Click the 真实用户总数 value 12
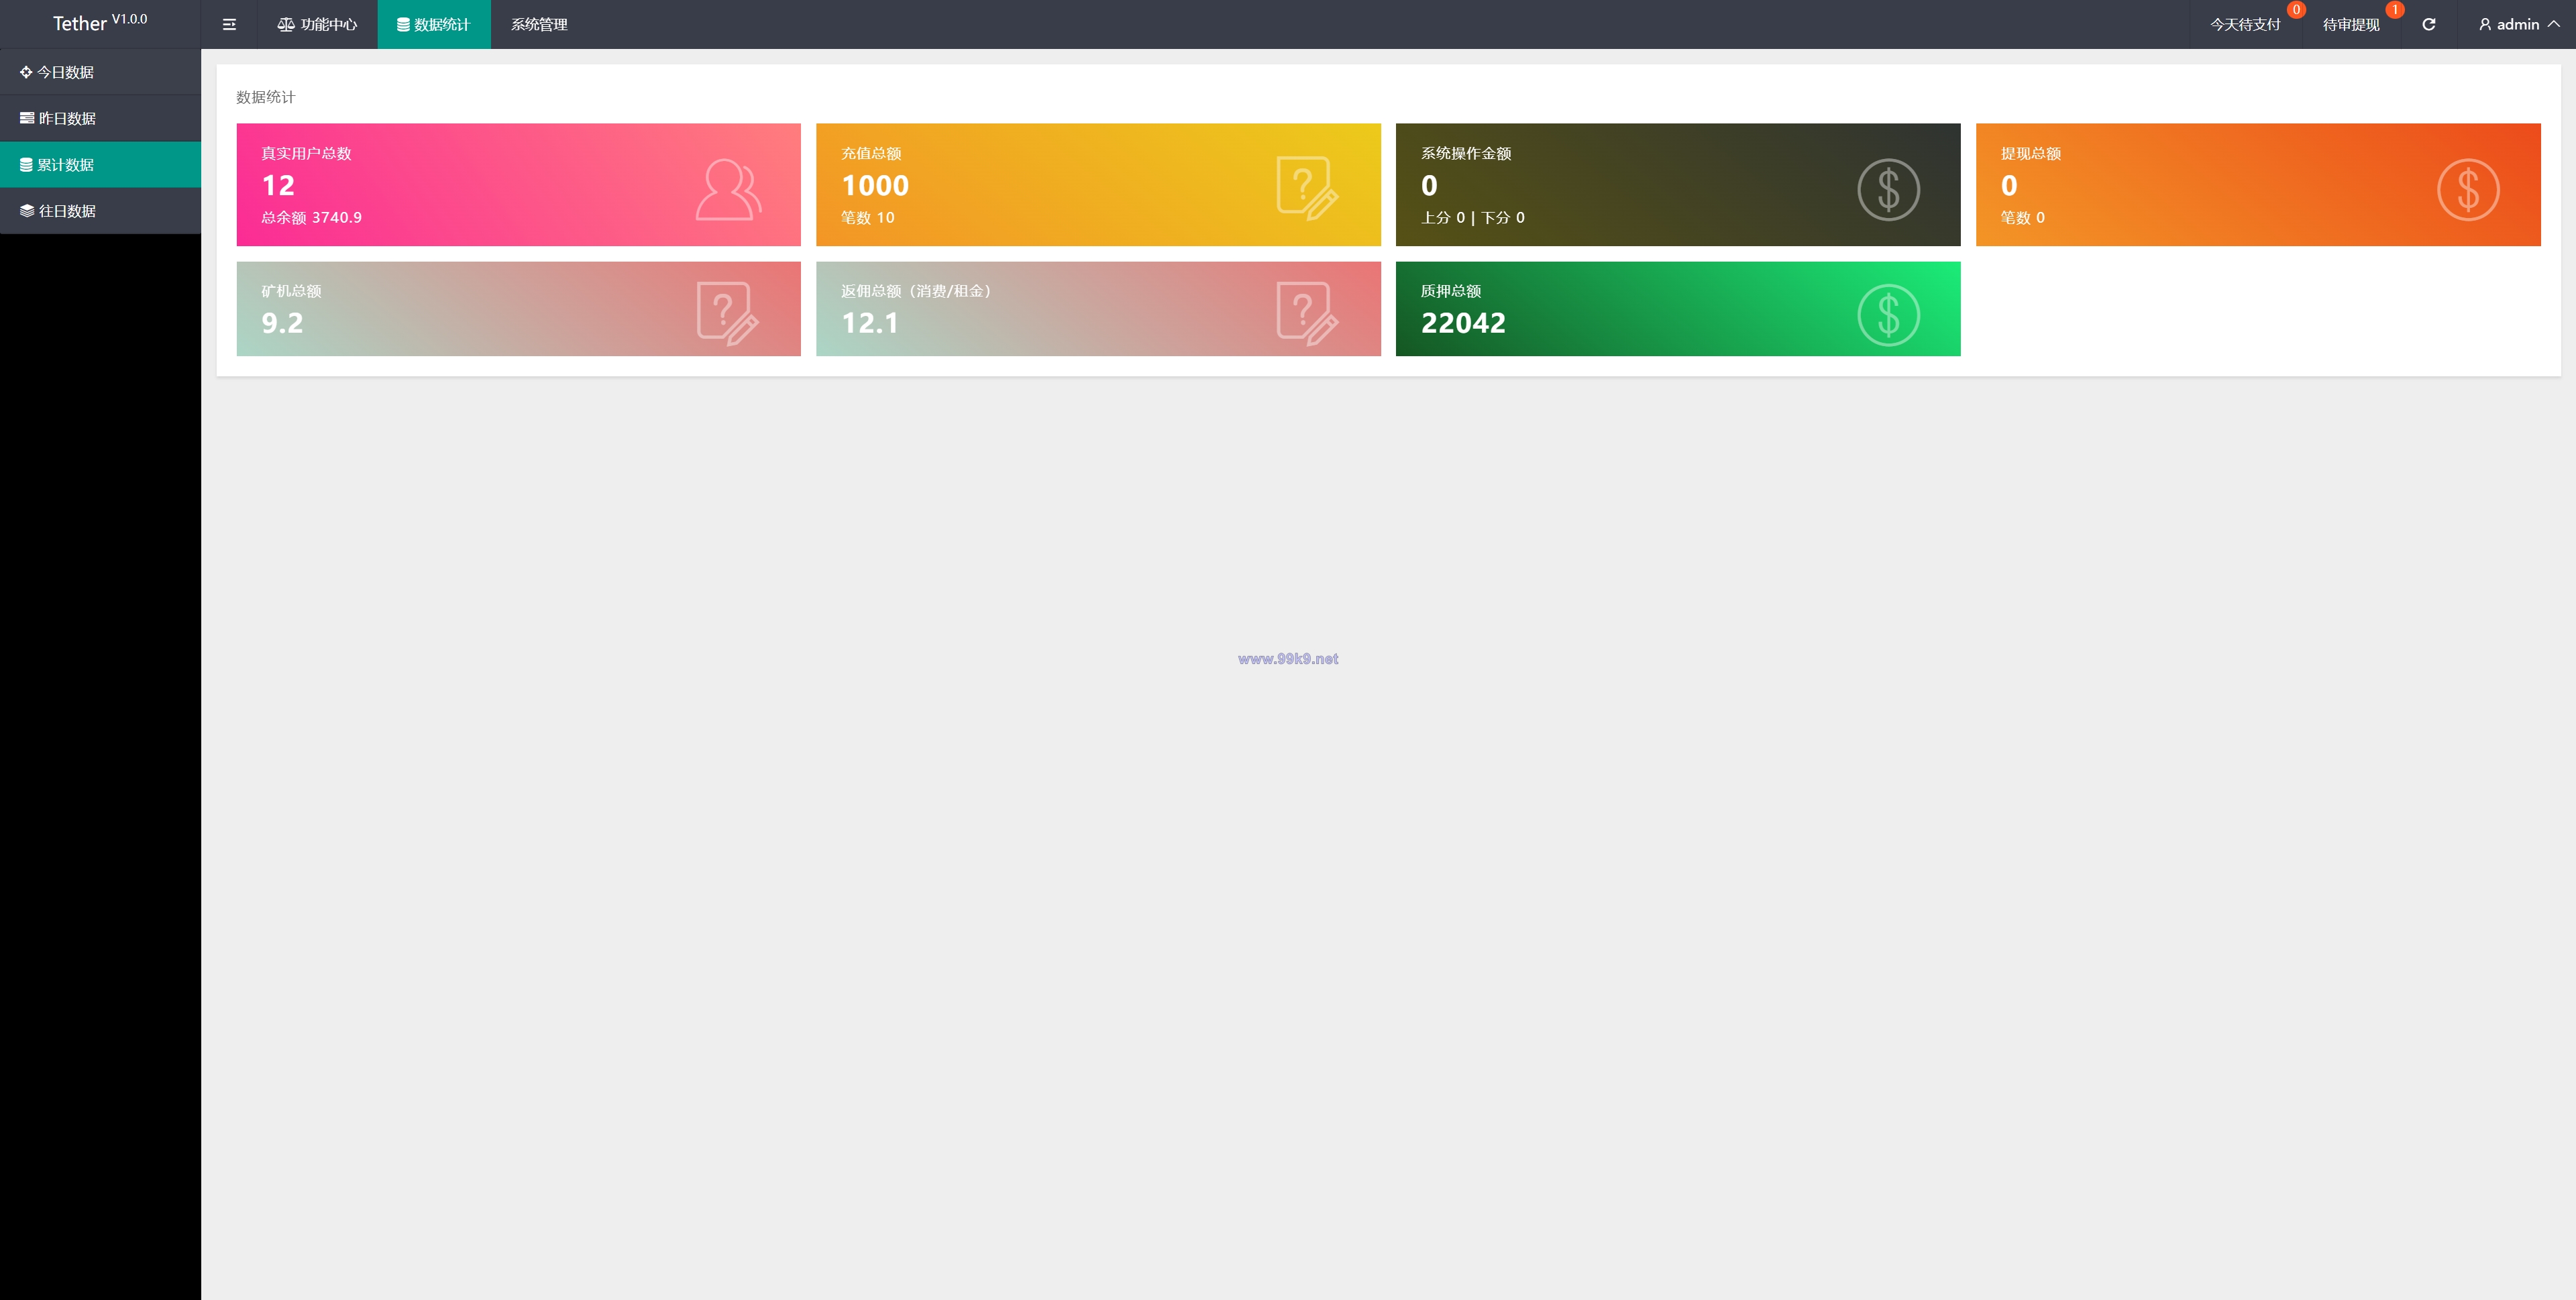 click(278, 185)
